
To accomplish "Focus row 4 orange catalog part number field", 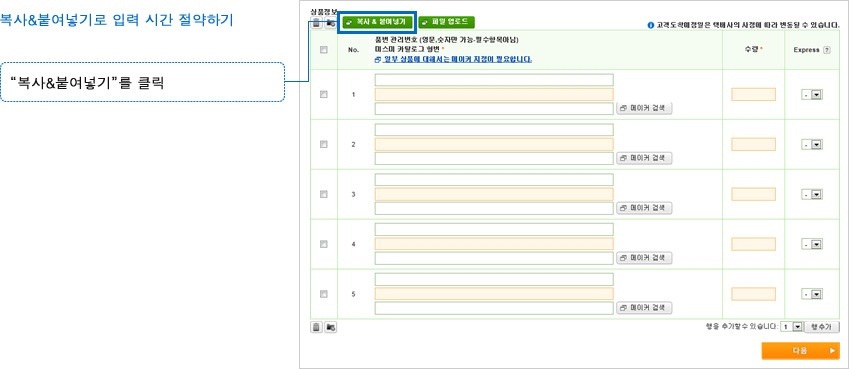I will coord(494,244).
